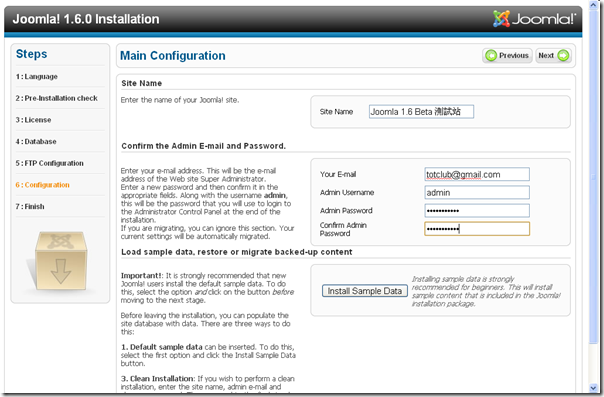
Task: Click the '3. Clean Installation' paragraph
Action: 207,383
